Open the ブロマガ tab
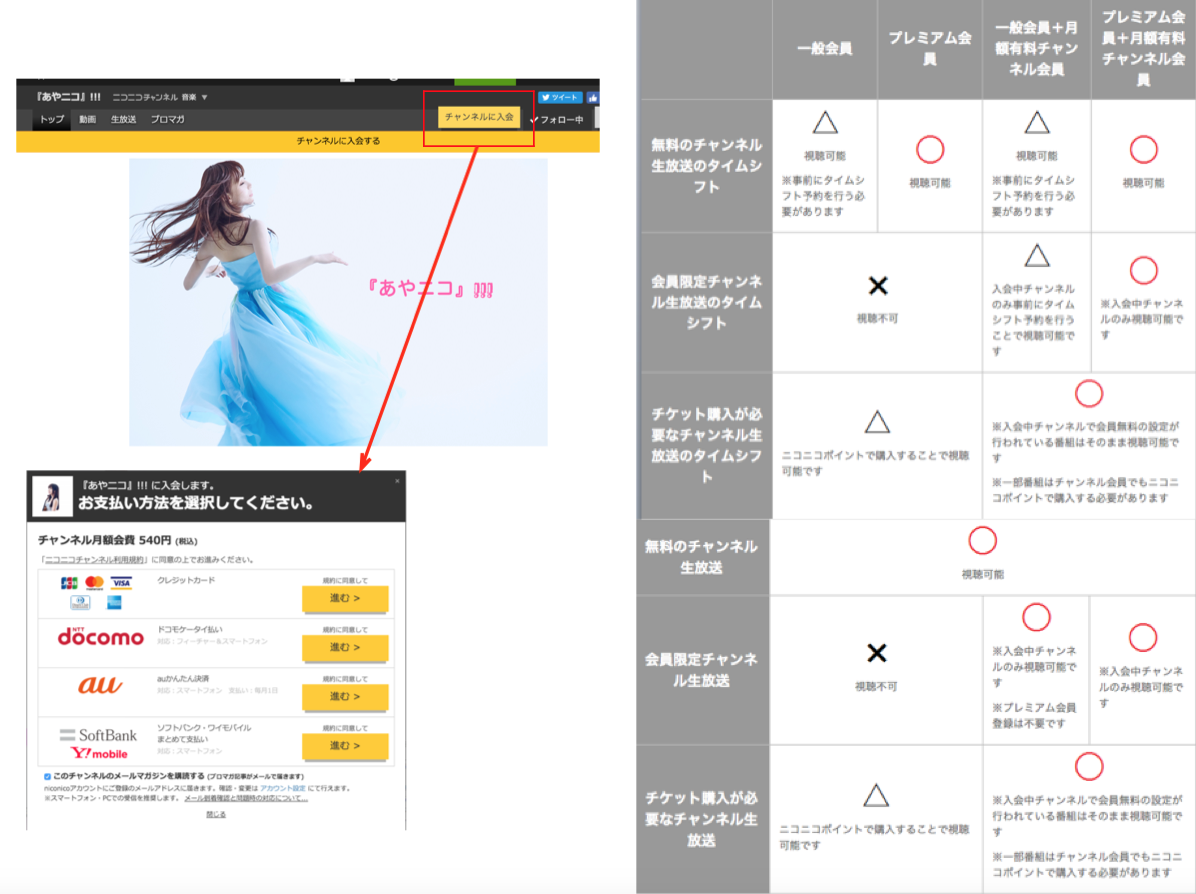 point(167,119)
